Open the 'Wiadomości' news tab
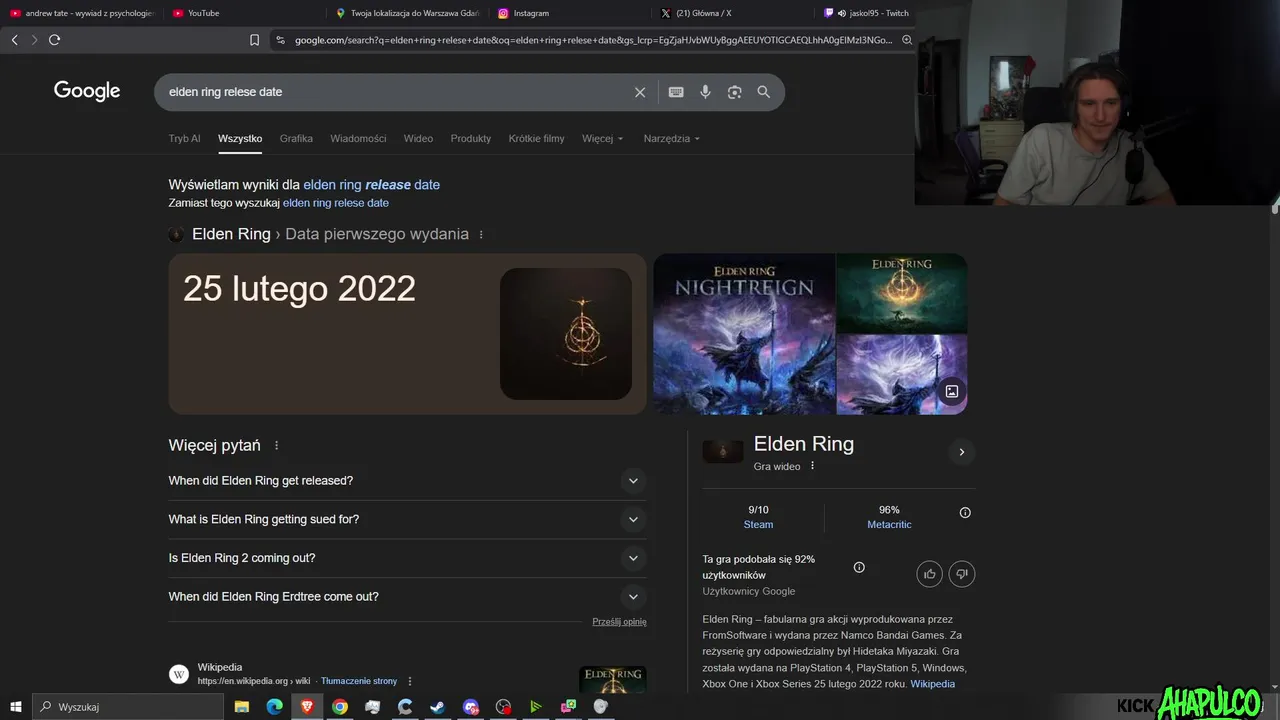This screenshot has width=1280, height=720. [358, 139]
